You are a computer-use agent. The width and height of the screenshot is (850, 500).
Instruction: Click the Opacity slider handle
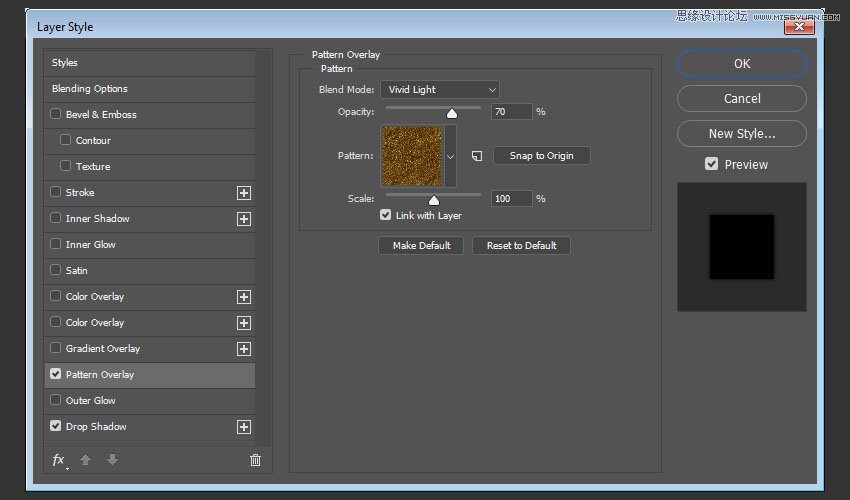tap(452, 113)
